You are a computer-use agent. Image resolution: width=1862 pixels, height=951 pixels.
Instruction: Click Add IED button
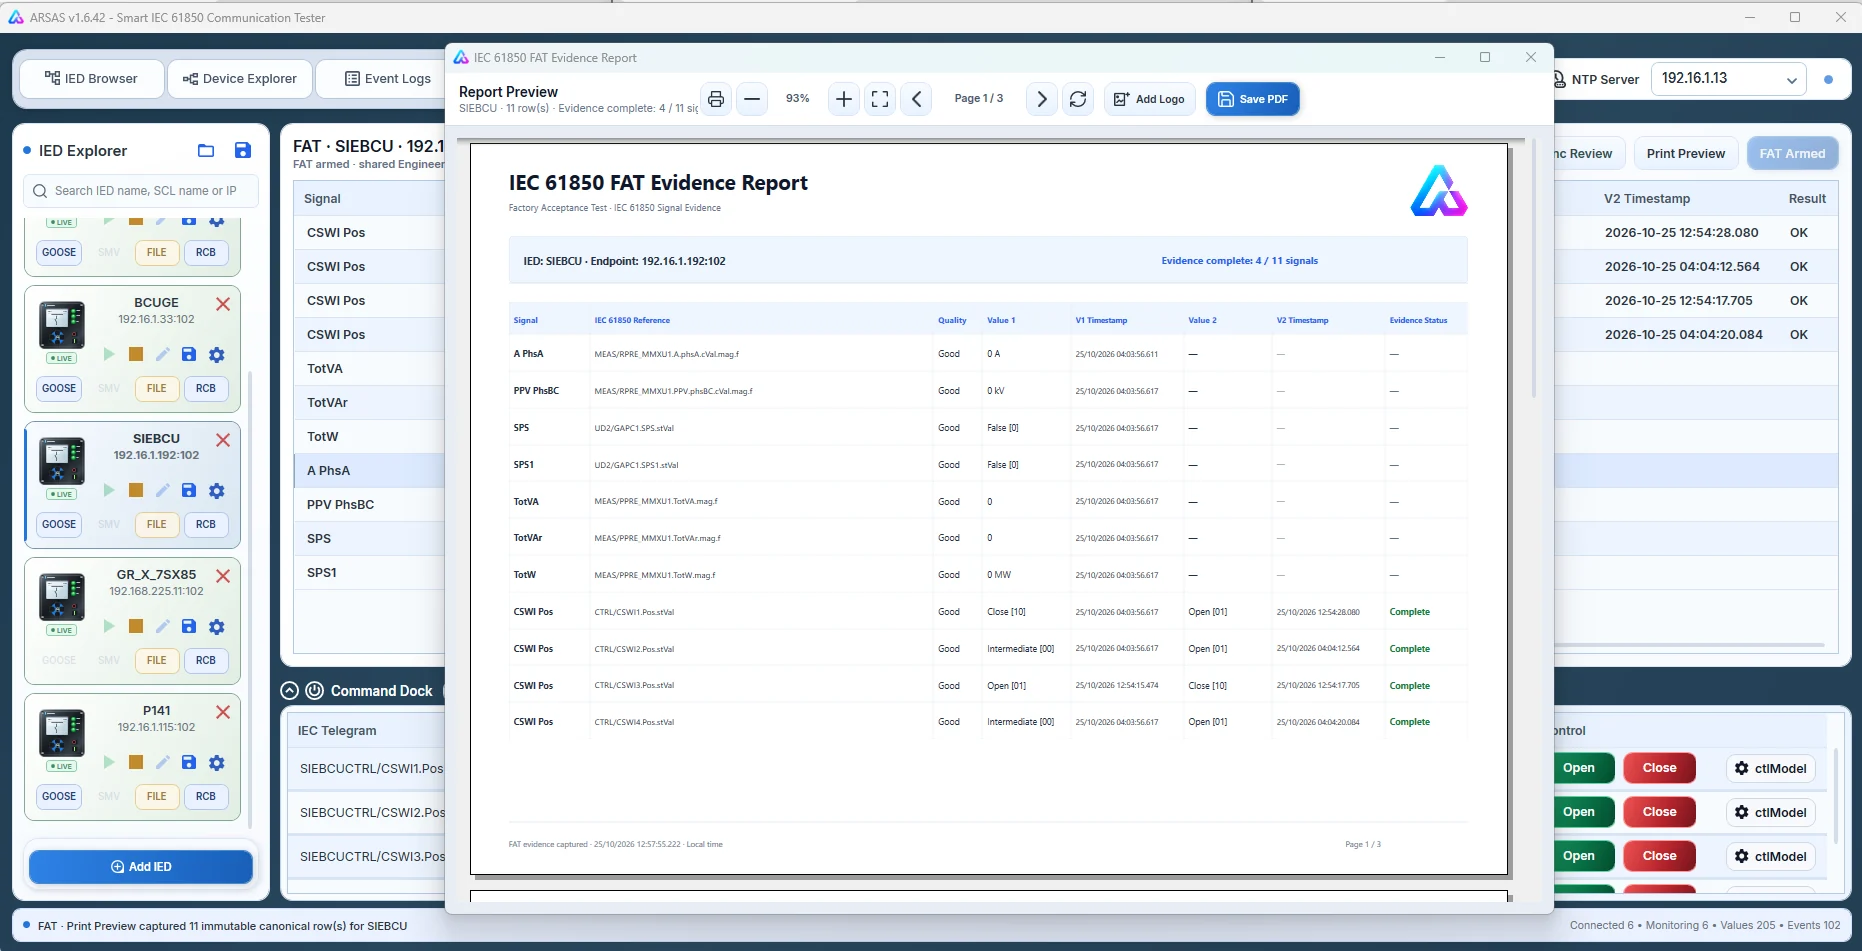tap(141, 867)
